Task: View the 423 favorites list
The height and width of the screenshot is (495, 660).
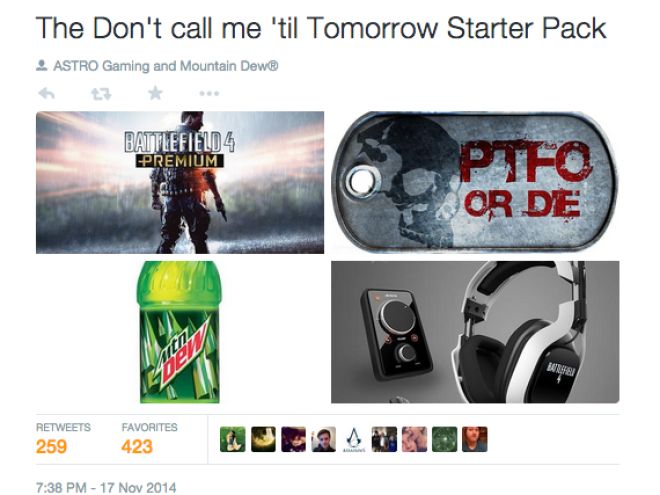Action: point(149,439)
